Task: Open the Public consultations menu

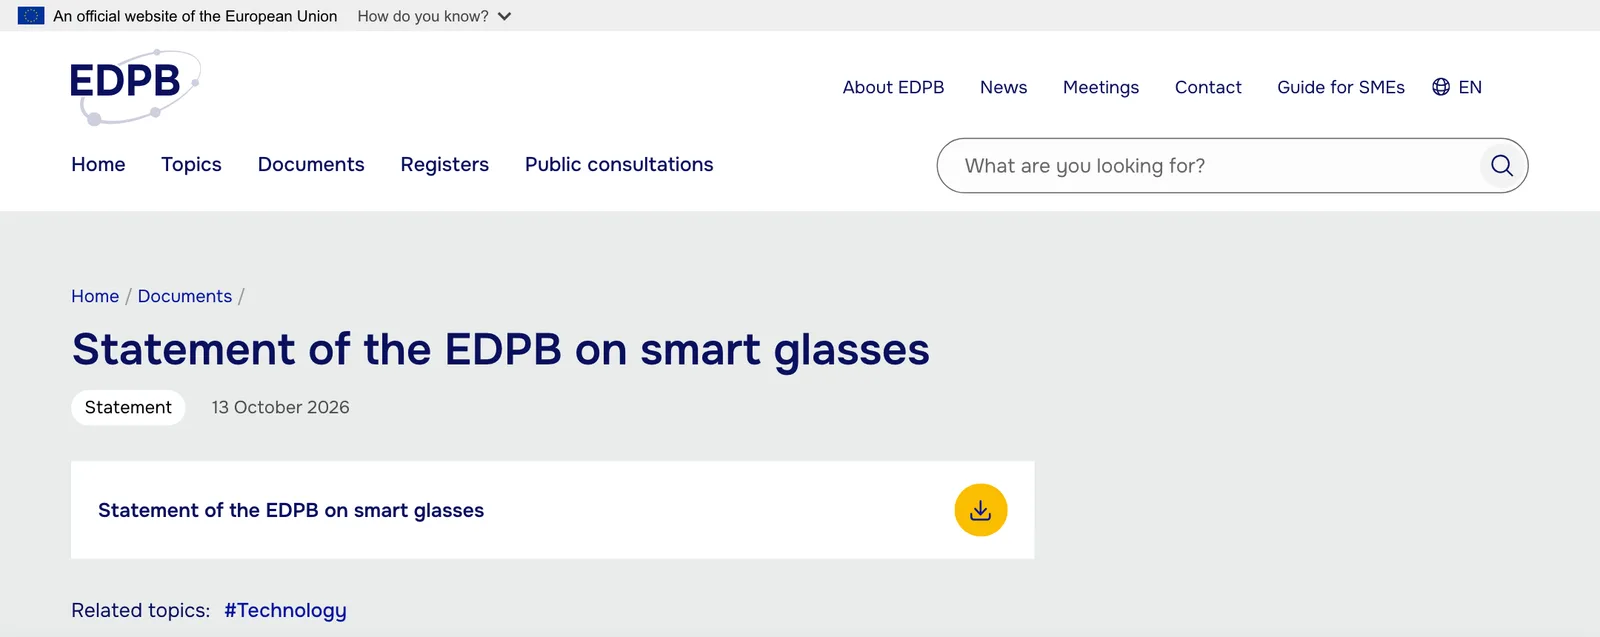Action: [619, 164]
